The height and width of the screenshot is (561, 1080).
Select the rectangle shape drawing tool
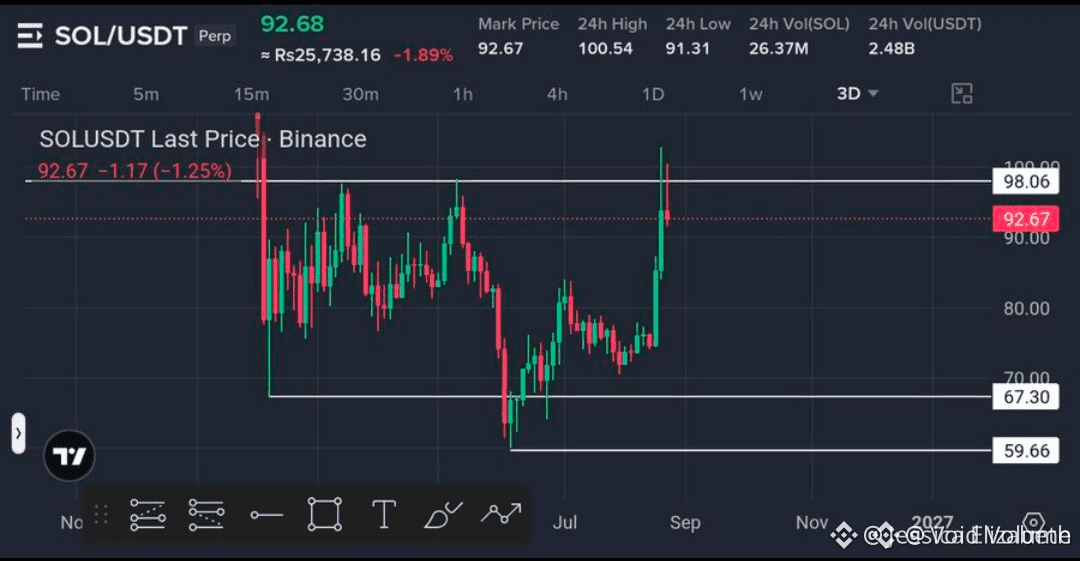coord(324,514)
